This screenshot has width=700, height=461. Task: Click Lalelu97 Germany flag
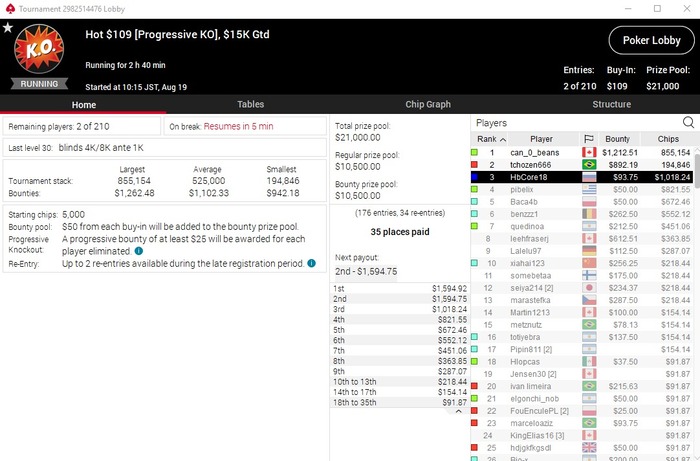click(589, 251)
